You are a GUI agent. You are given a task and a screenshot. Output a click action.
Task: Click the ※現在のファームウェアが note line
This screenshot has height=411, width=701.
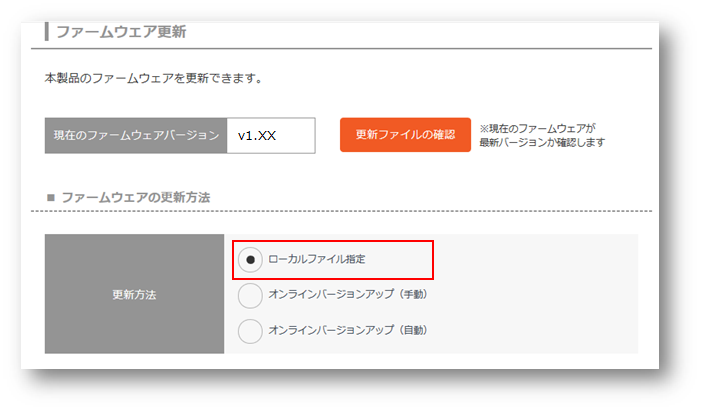click(537, 128)
